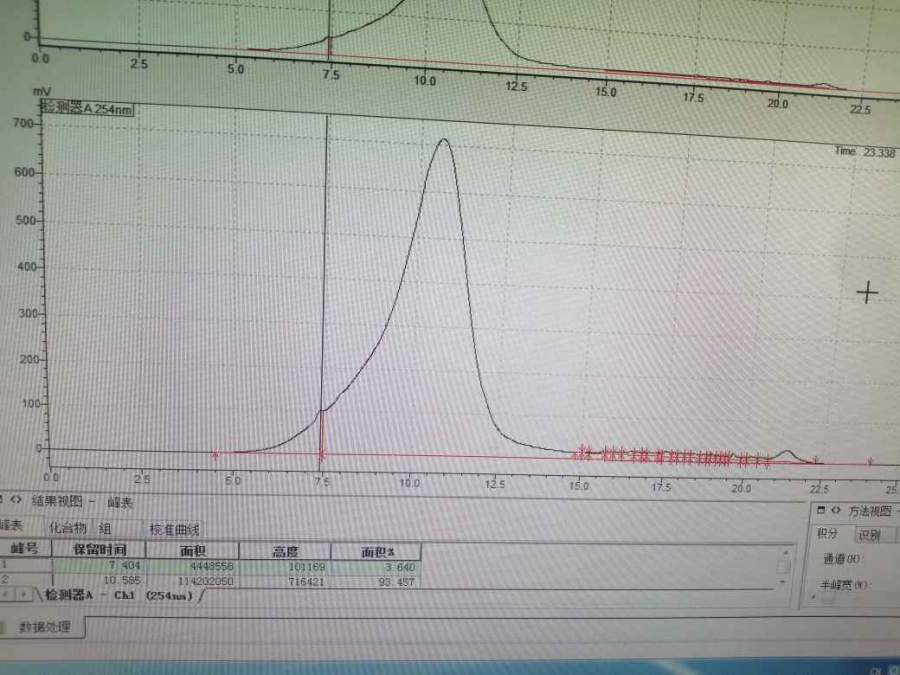The image size is (900, 675).
Task: Click the chromatogram peak apex near 670 mV
Action: tap(444, 139)
